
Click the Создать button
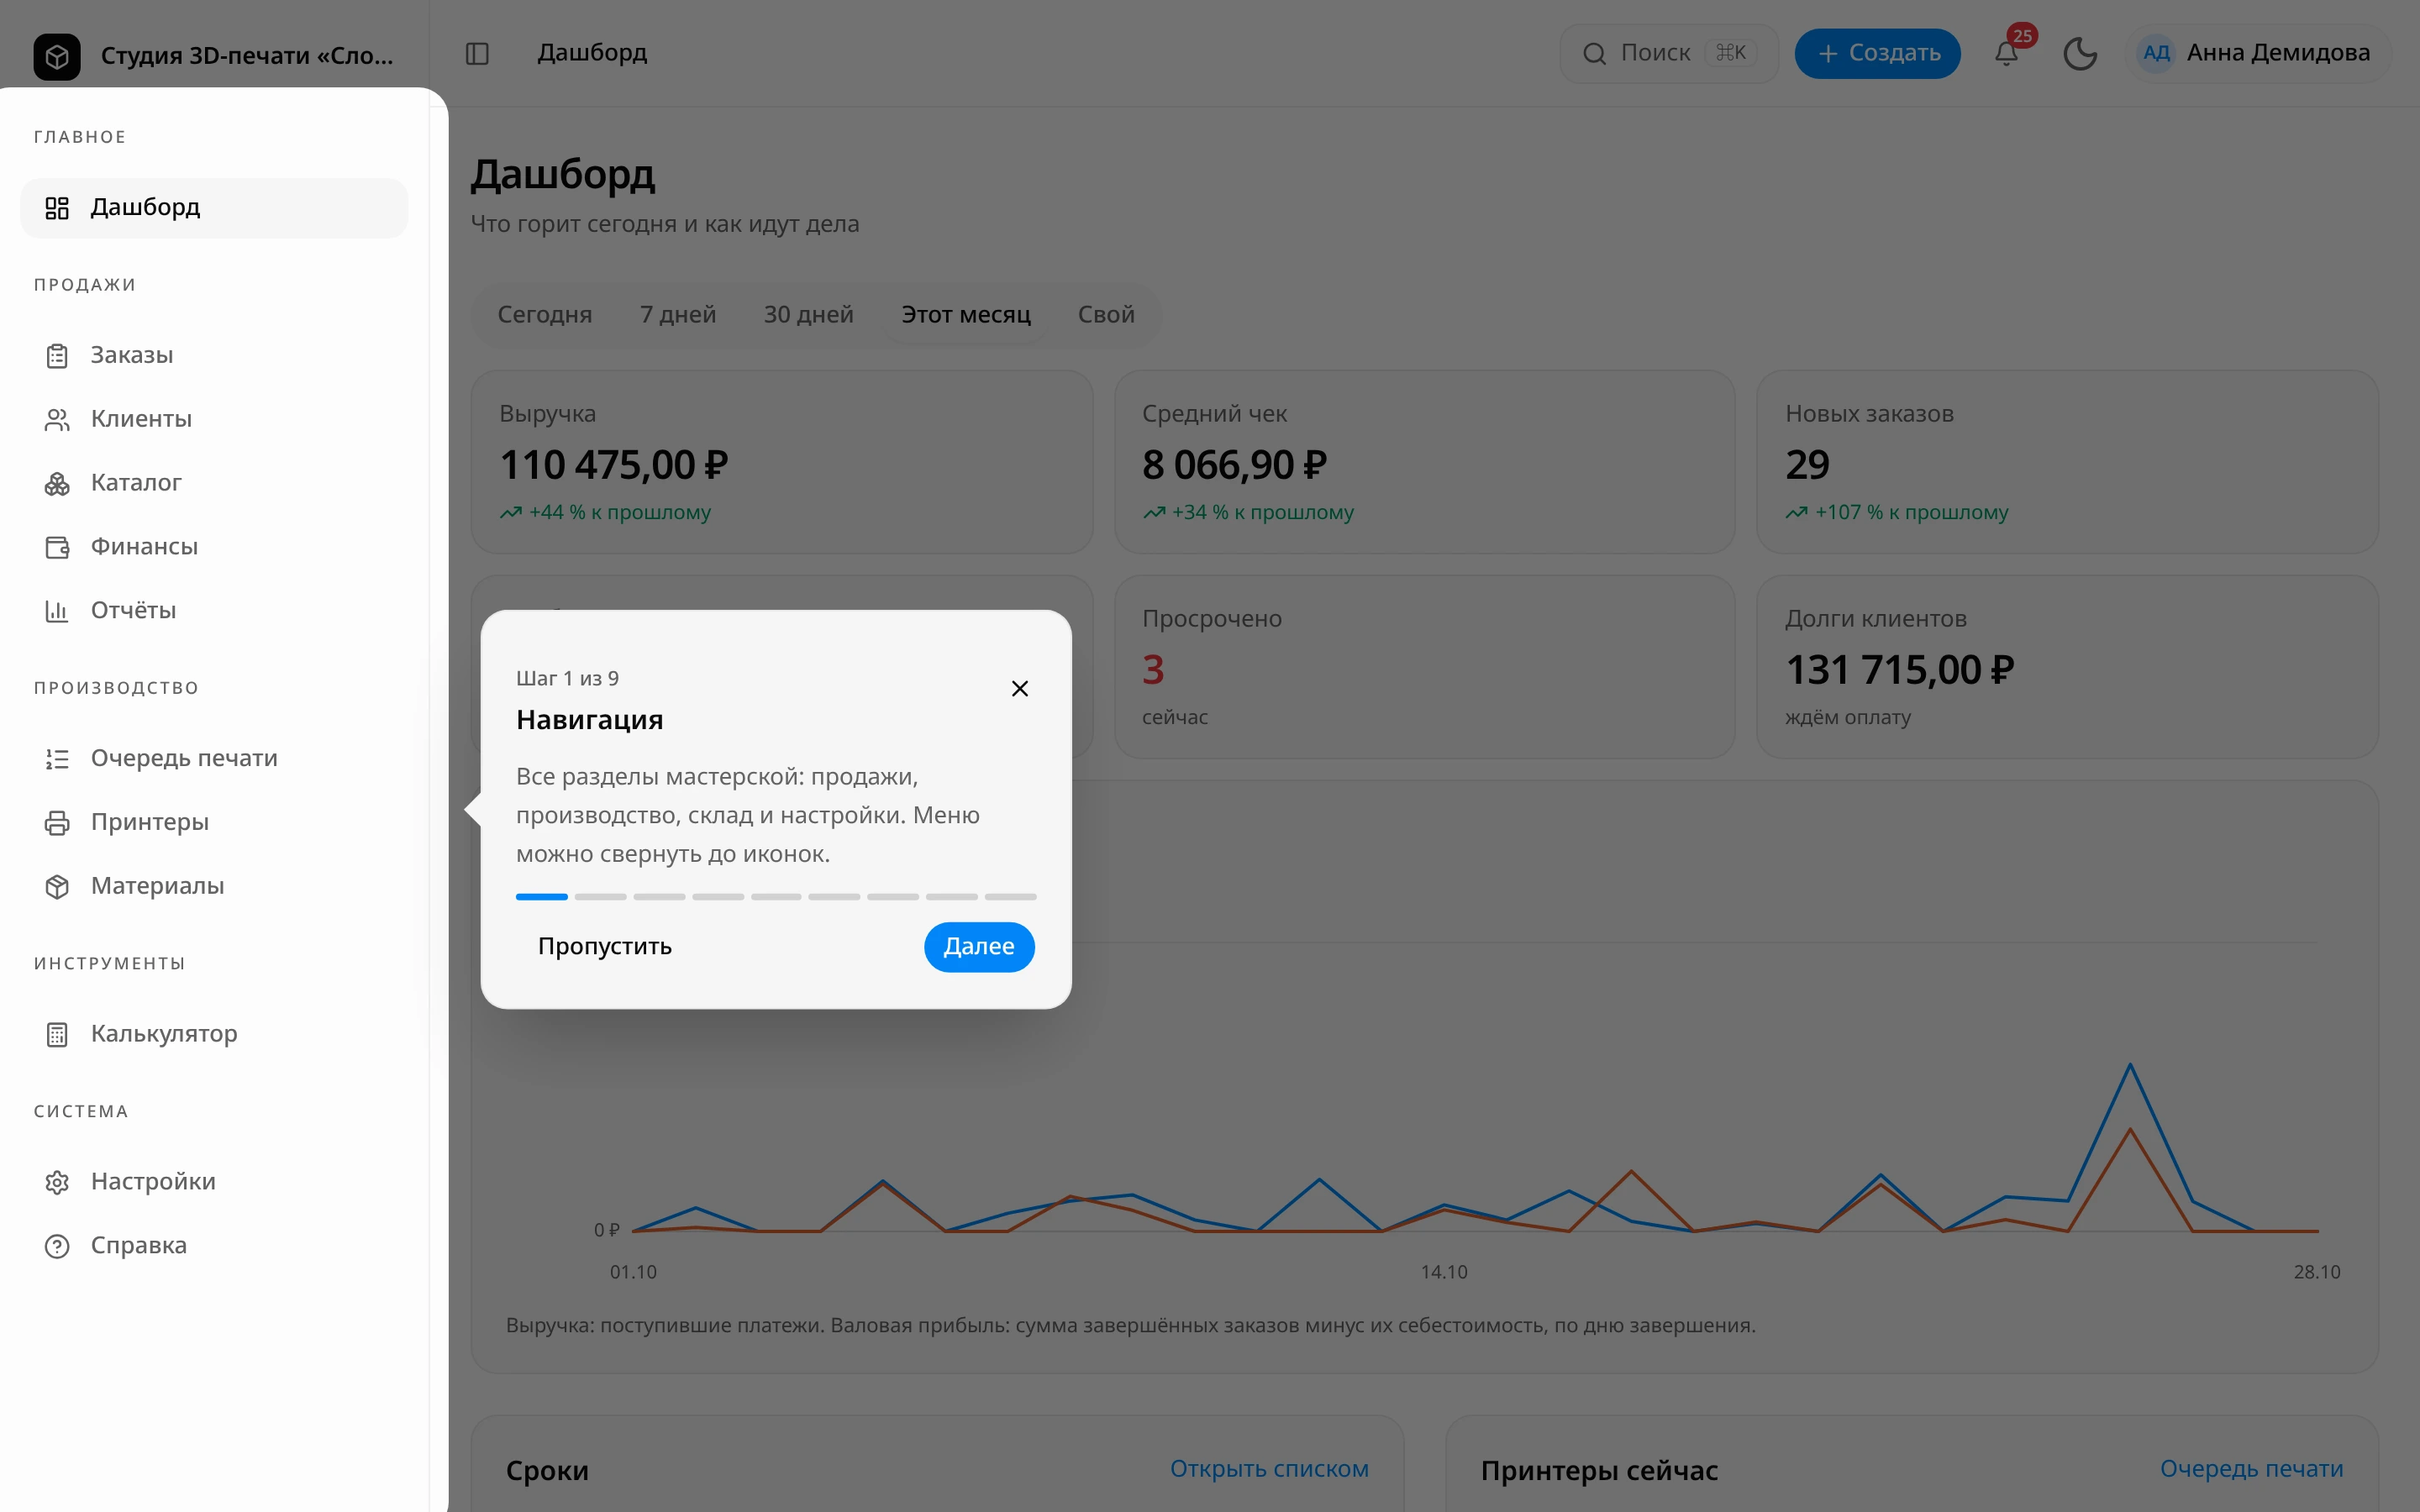click(1877, 53)
